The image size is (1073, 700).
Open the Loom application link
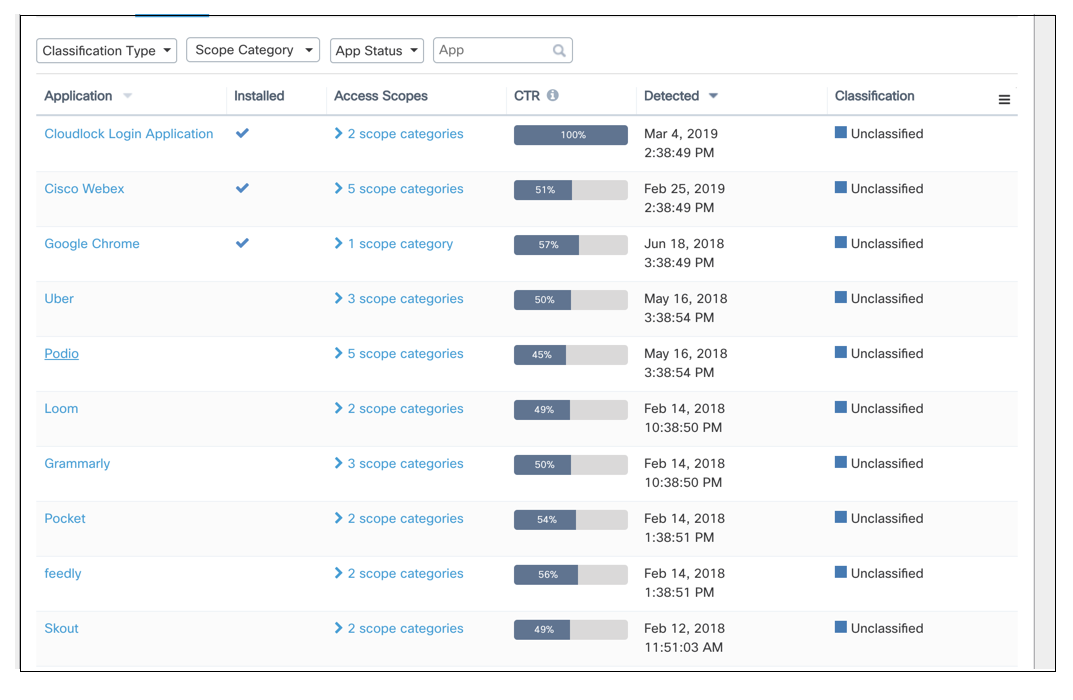(x=61, y=409)
